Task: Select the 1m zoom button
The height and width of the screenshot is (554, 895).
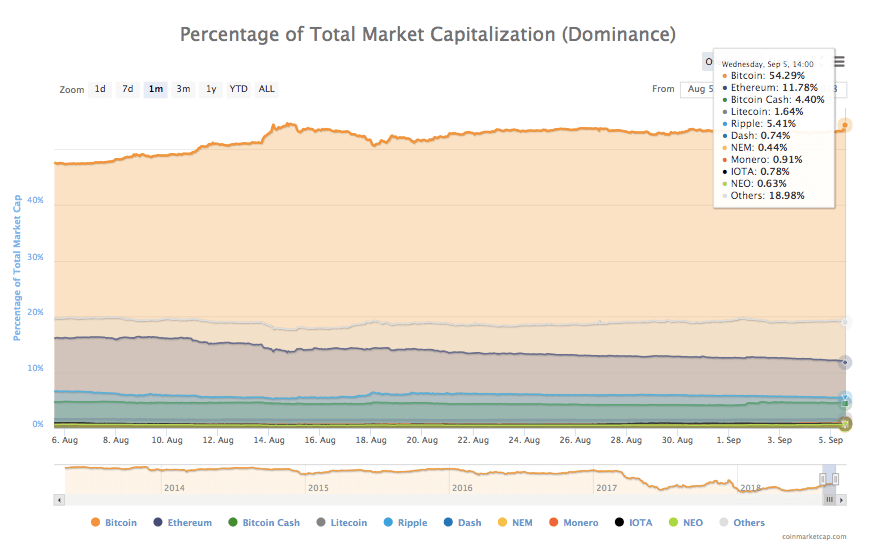Action: [155, 89]
